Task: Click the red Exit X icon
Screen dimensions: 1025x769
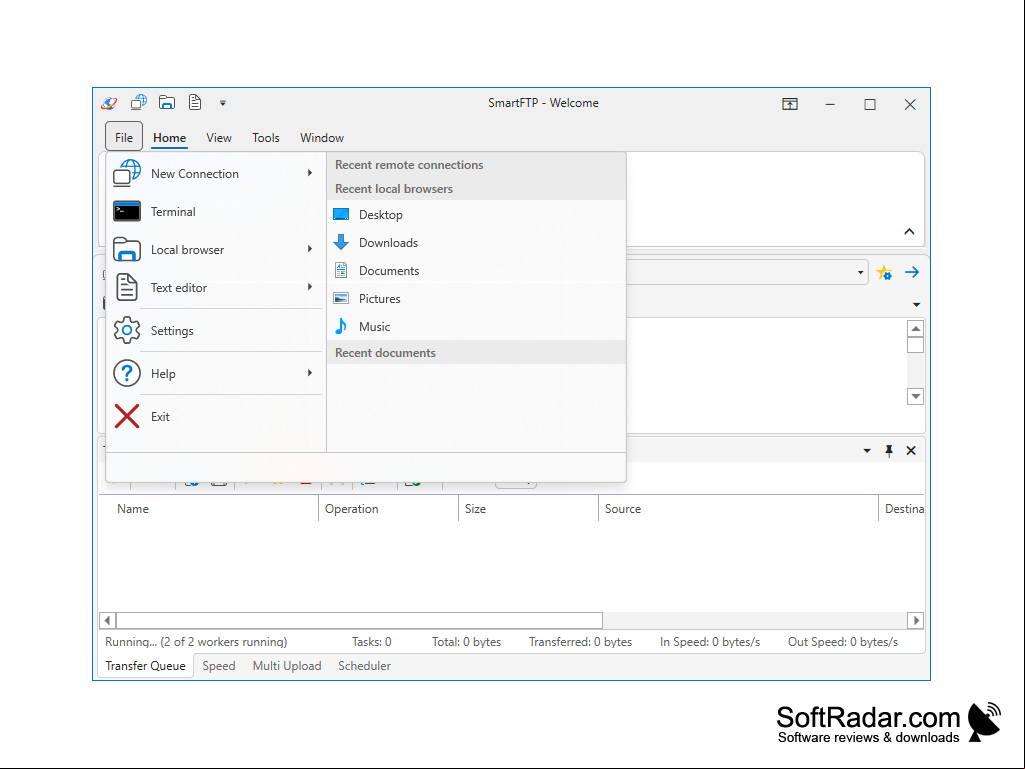Action: [x=127, y=417]
